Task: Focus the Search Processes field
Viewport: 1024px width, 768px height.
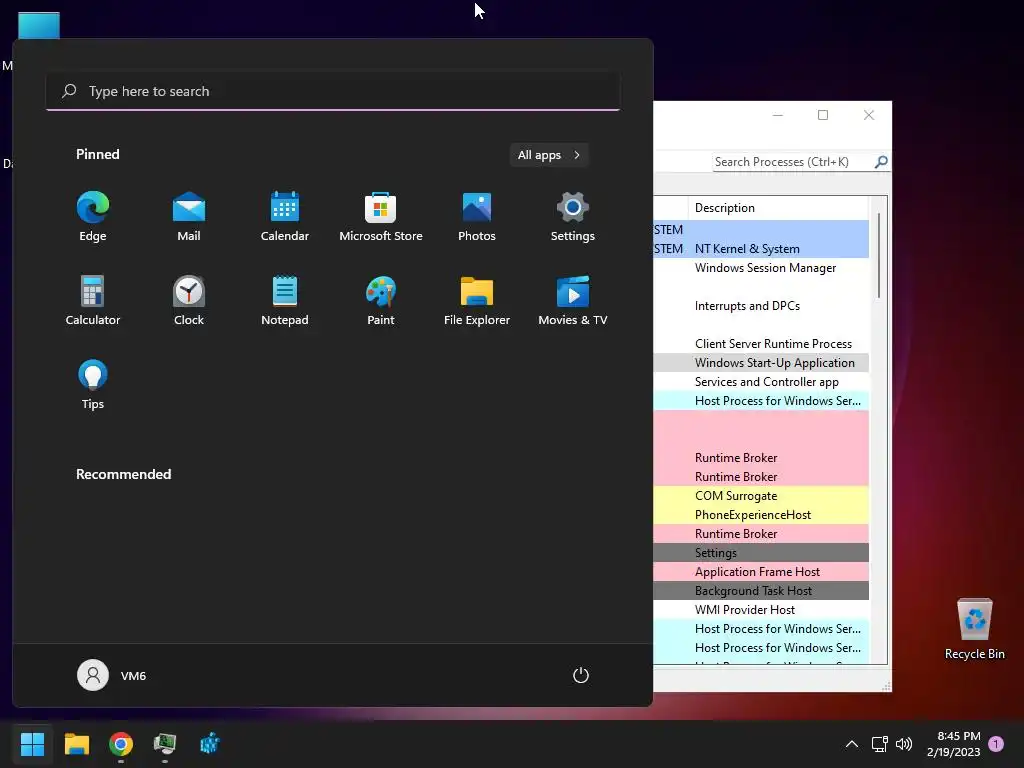Action: 793,162
